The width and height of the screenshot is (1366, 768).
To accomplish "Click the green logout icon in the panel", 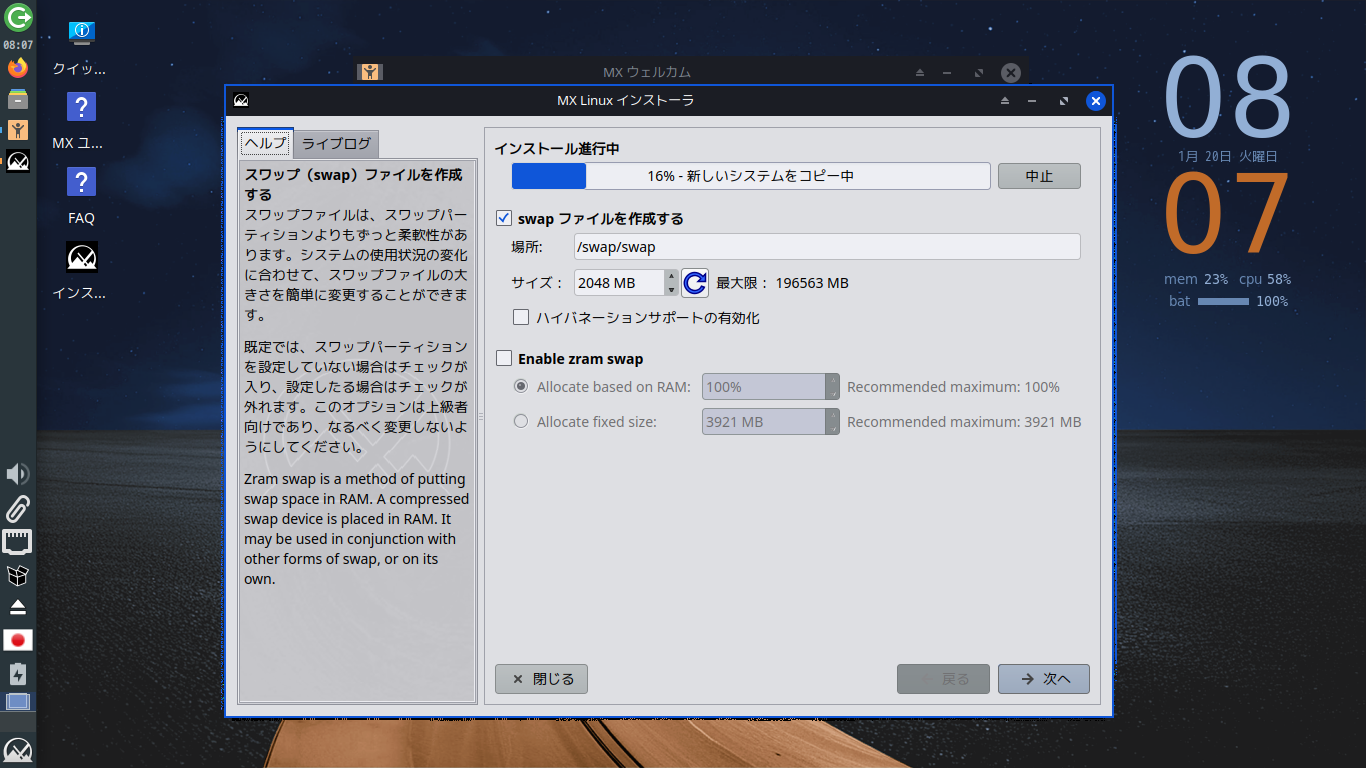I will 18,17.
